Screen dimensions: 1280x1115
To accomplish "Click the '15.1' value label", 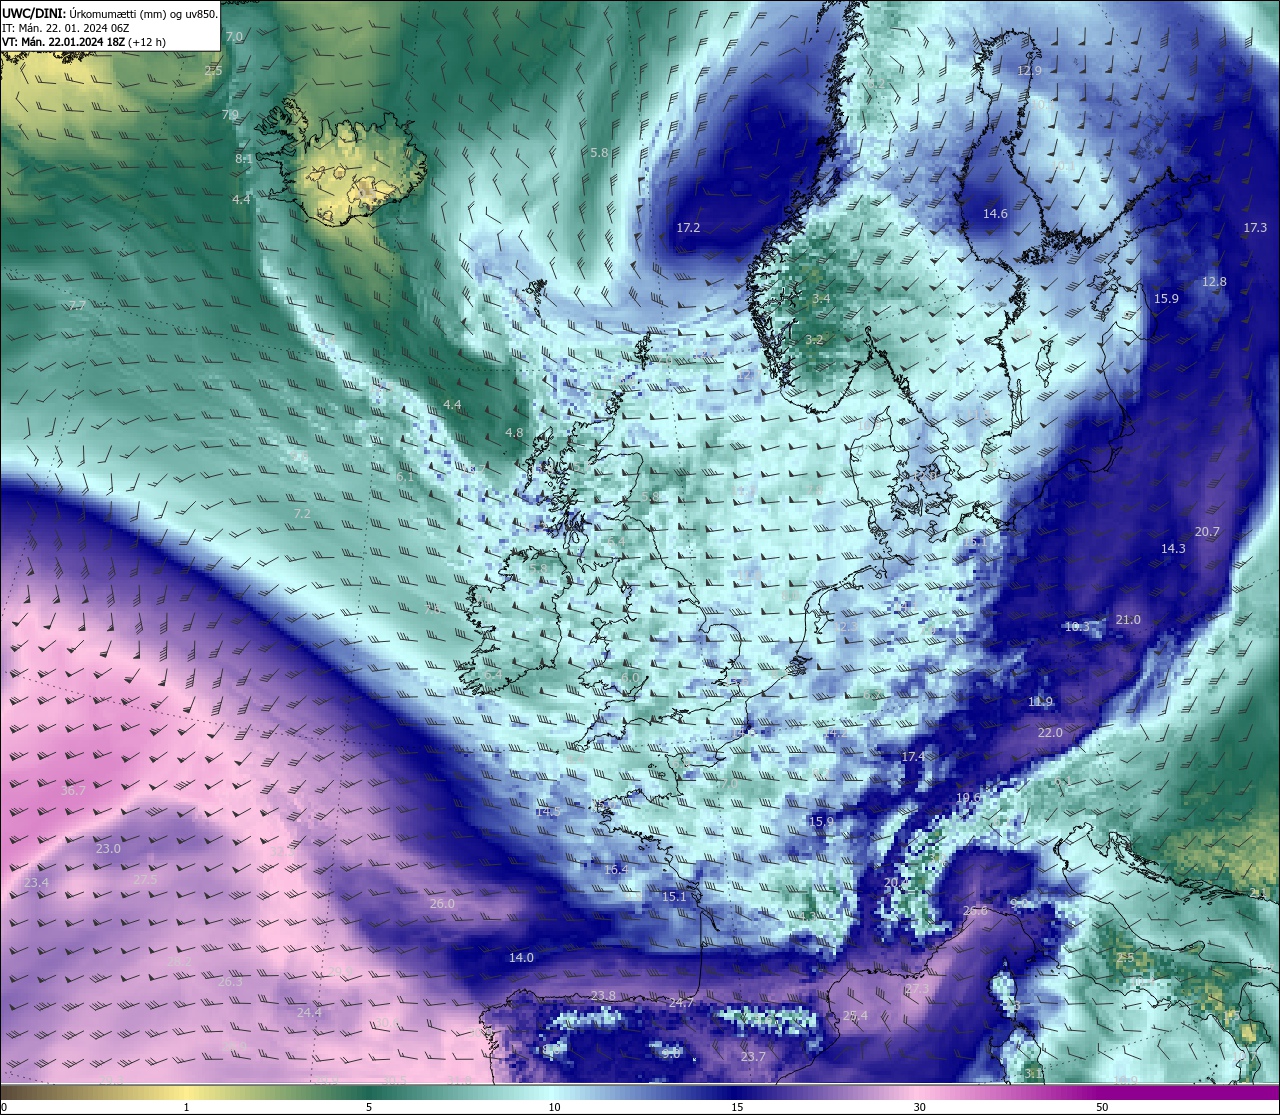I will coord(675,897).
